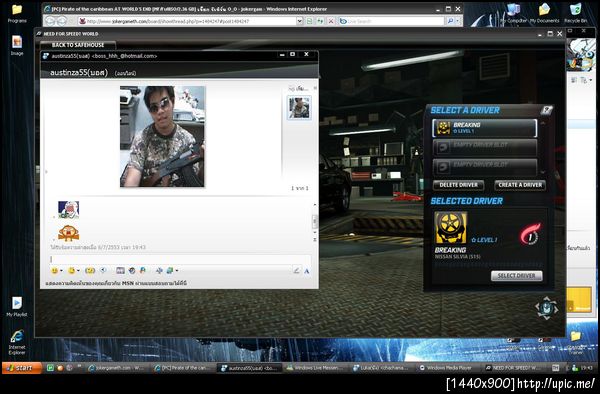Click the Live Search box in Internet Explorer
The height and width of the screenshot is (394, 600).
coord(391,21)
